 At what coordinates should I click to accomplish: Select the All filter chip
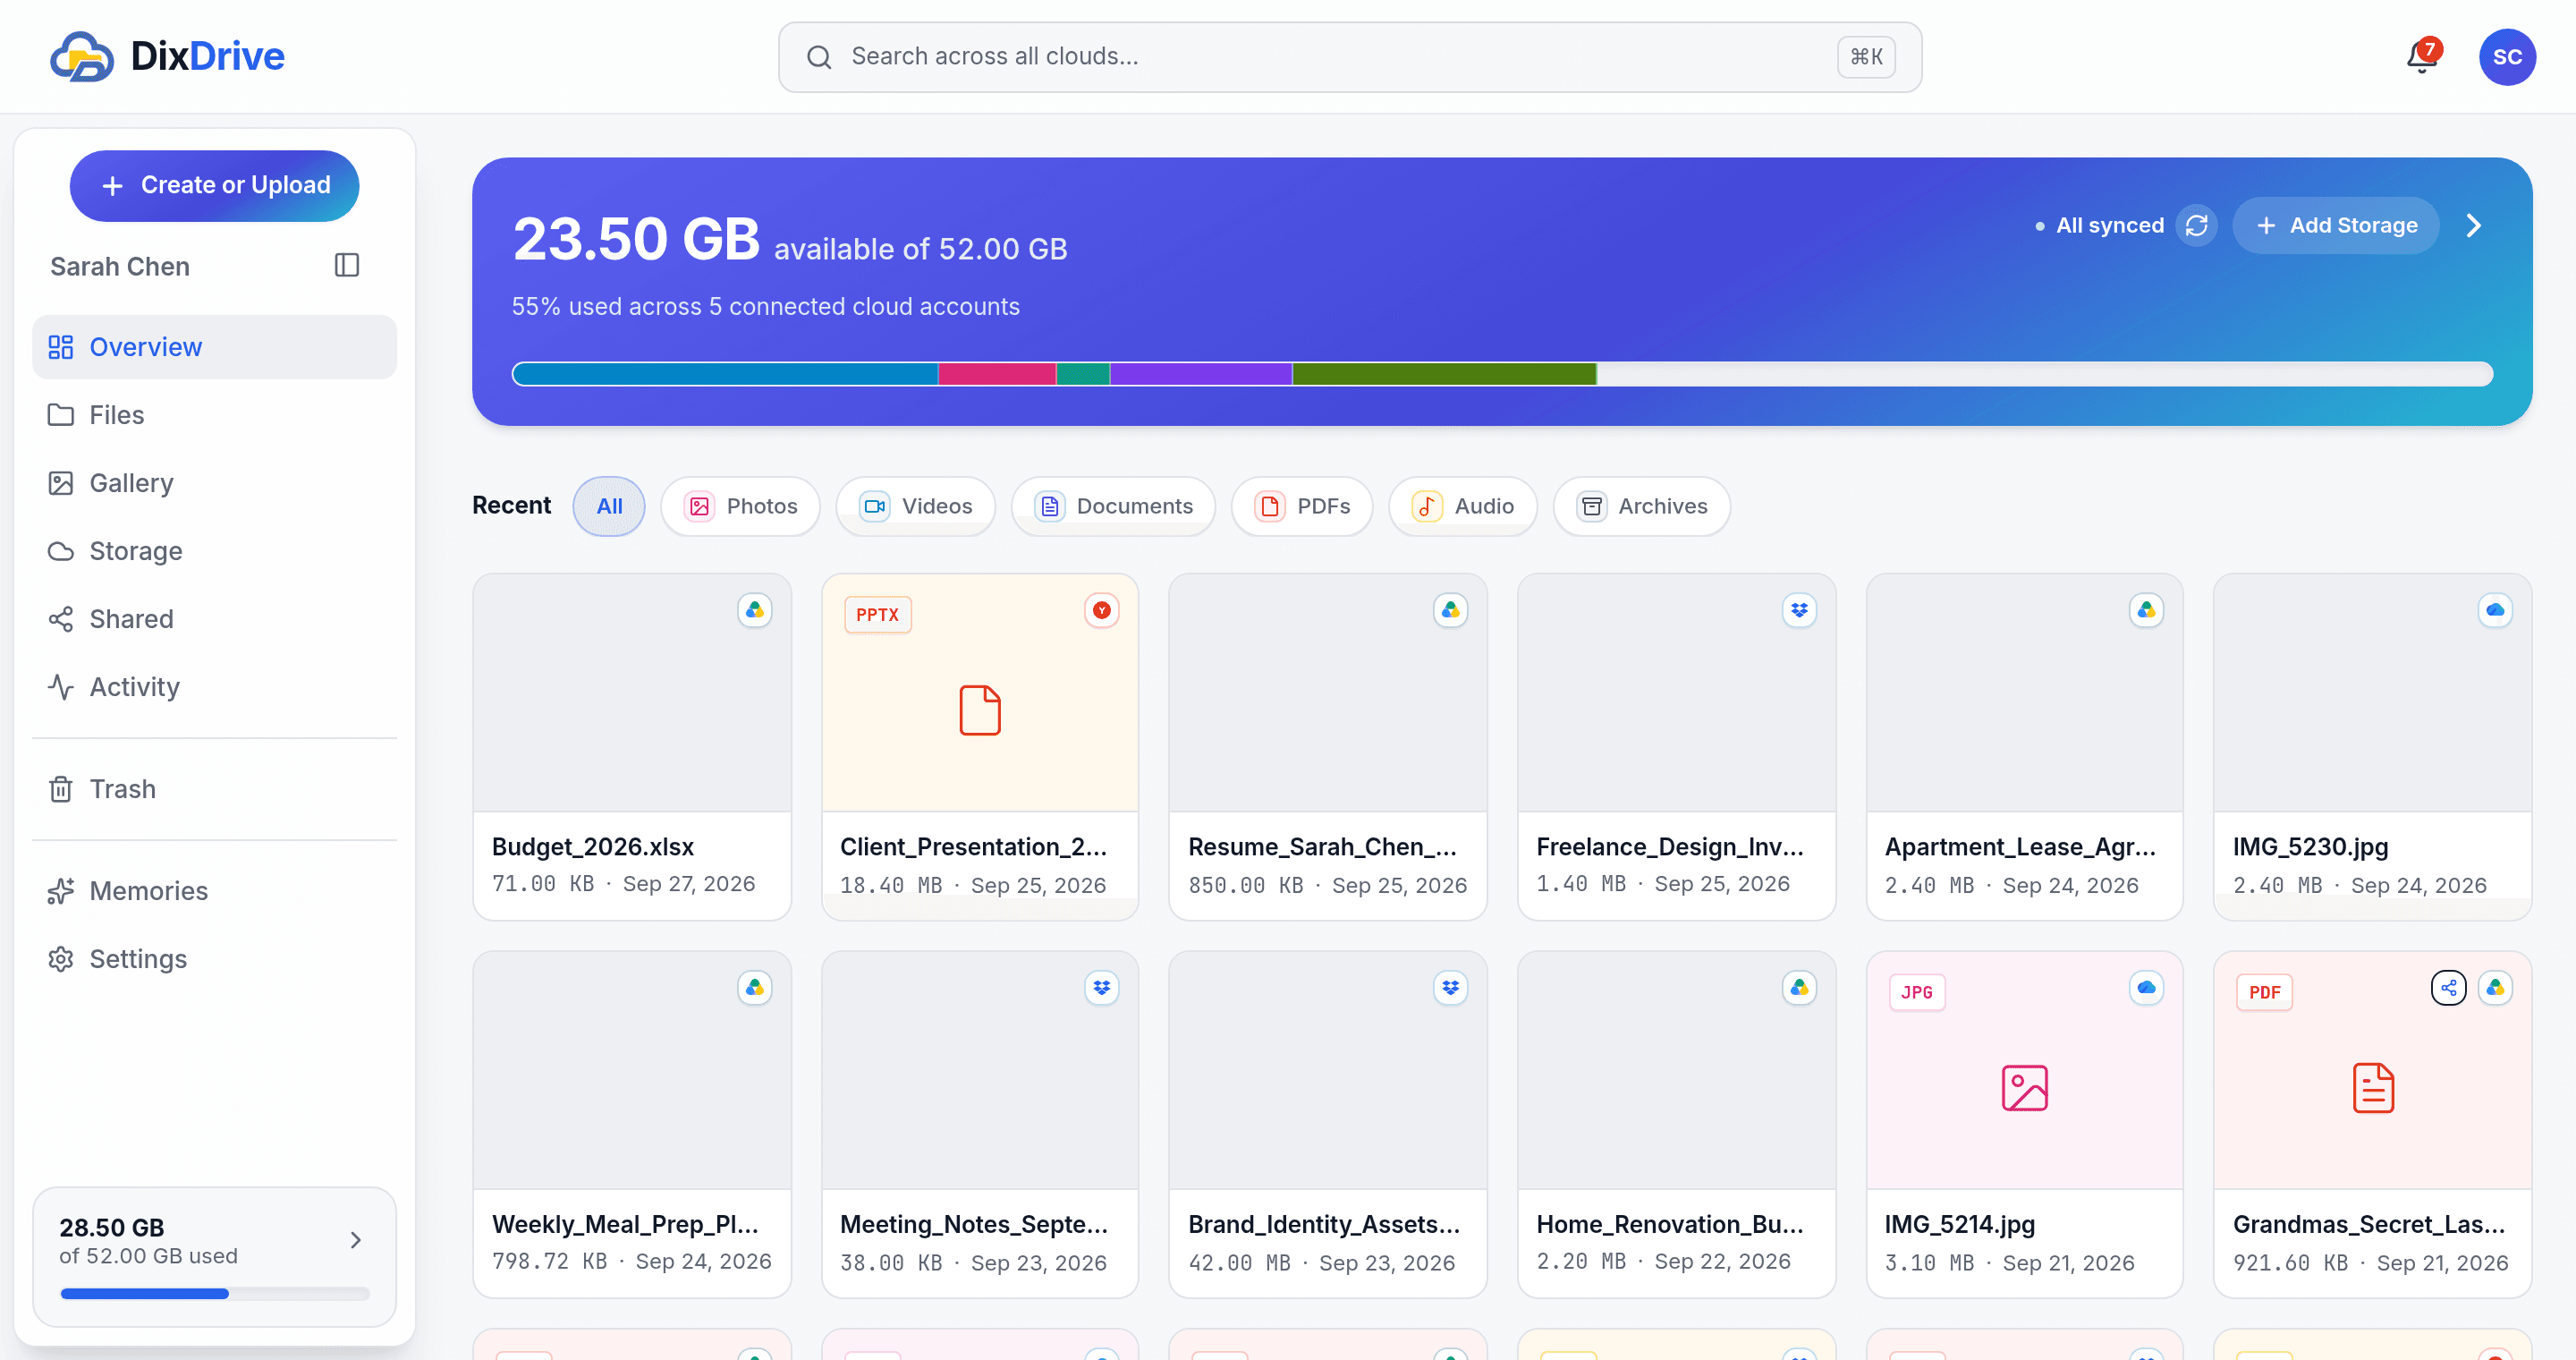click(x=609, y=506)
